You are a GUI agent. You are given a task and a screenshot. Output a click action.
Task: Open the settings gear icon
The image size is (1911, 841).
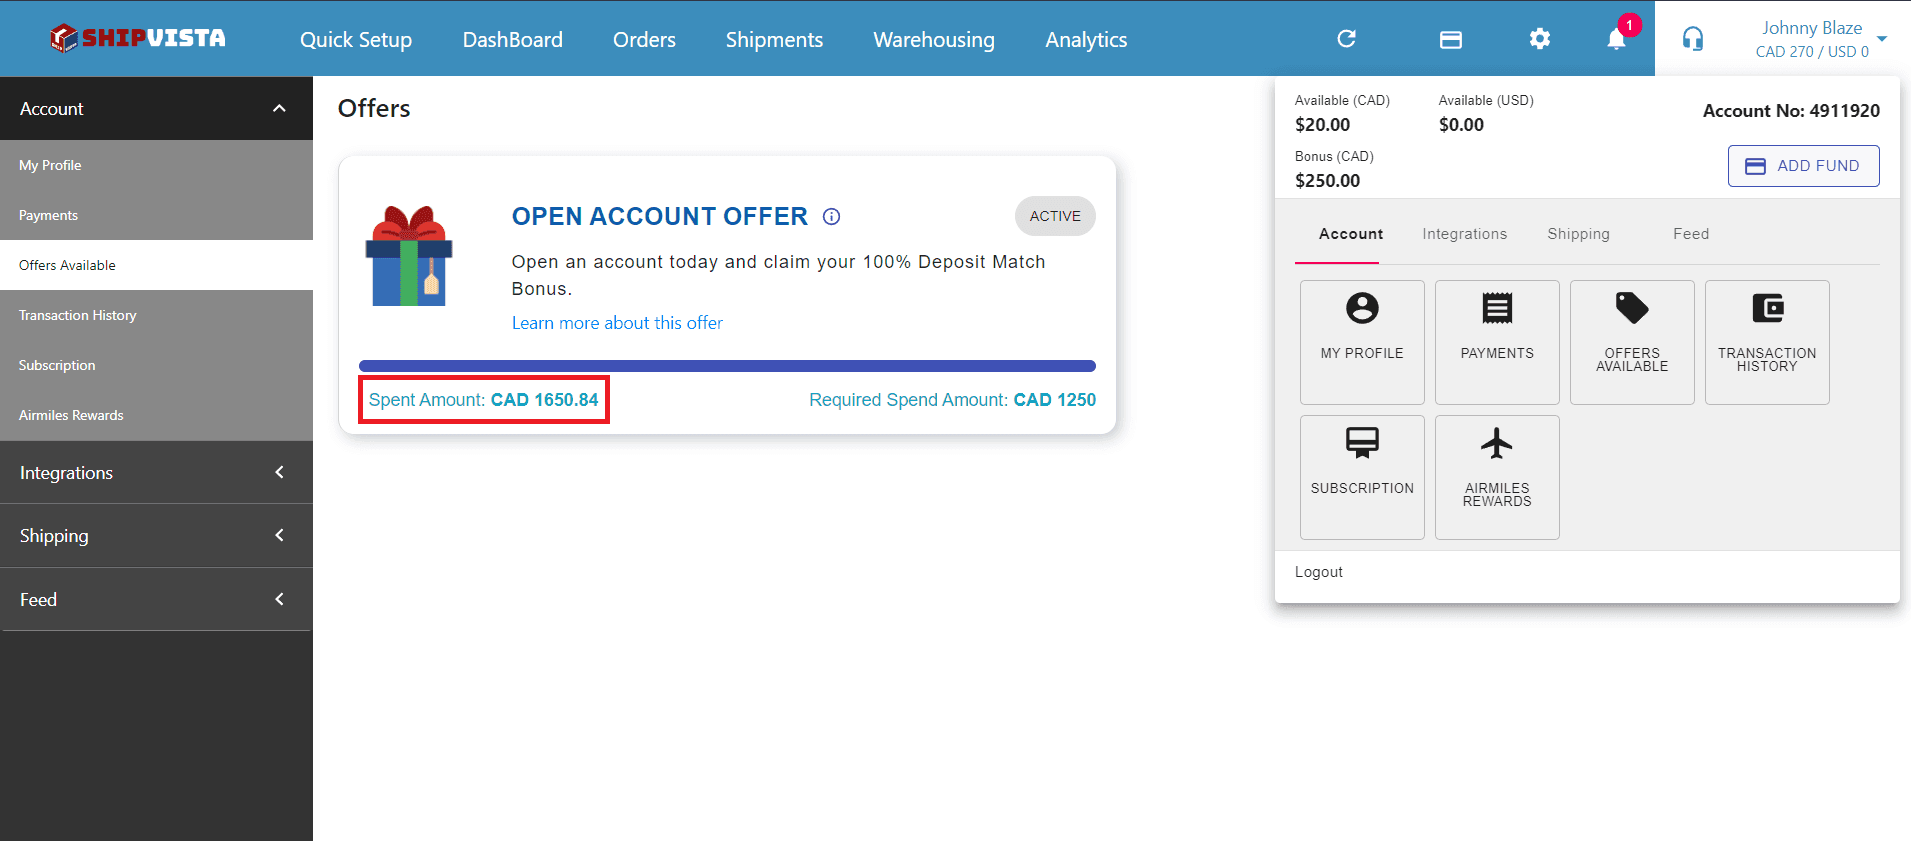tap(1540, 39)
